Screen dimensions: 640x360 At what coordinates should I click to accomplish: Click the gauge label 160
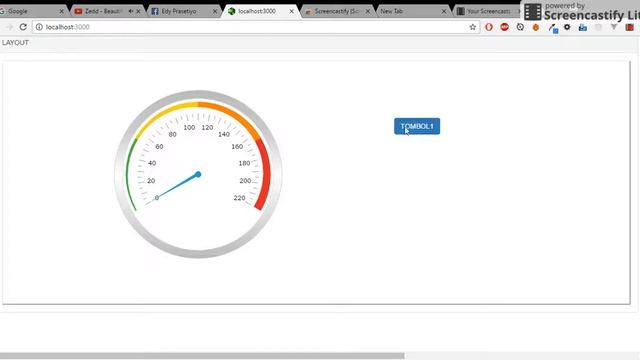point(237,147)
